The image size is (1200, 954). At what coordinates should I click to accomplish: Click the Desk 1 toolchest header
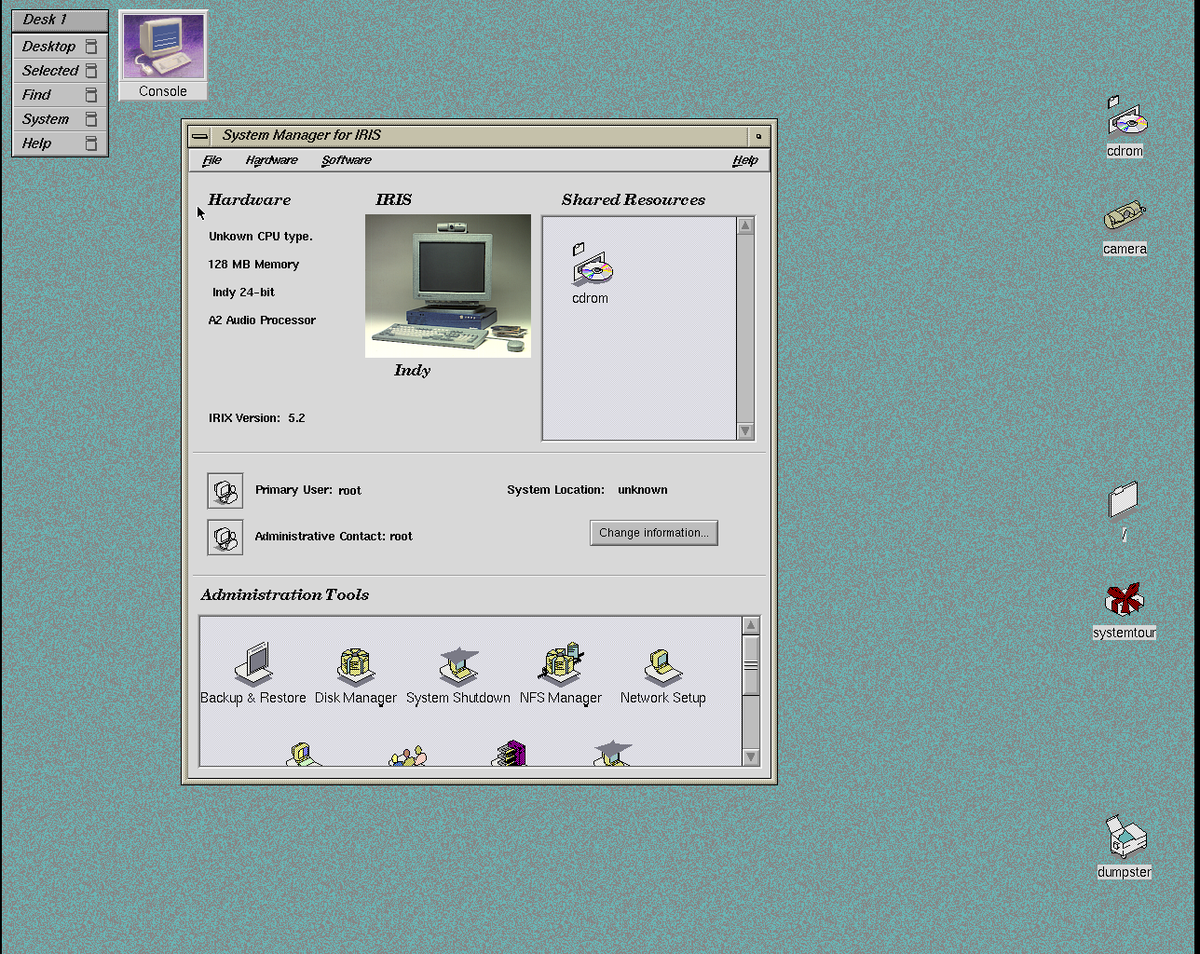point(60,20)
